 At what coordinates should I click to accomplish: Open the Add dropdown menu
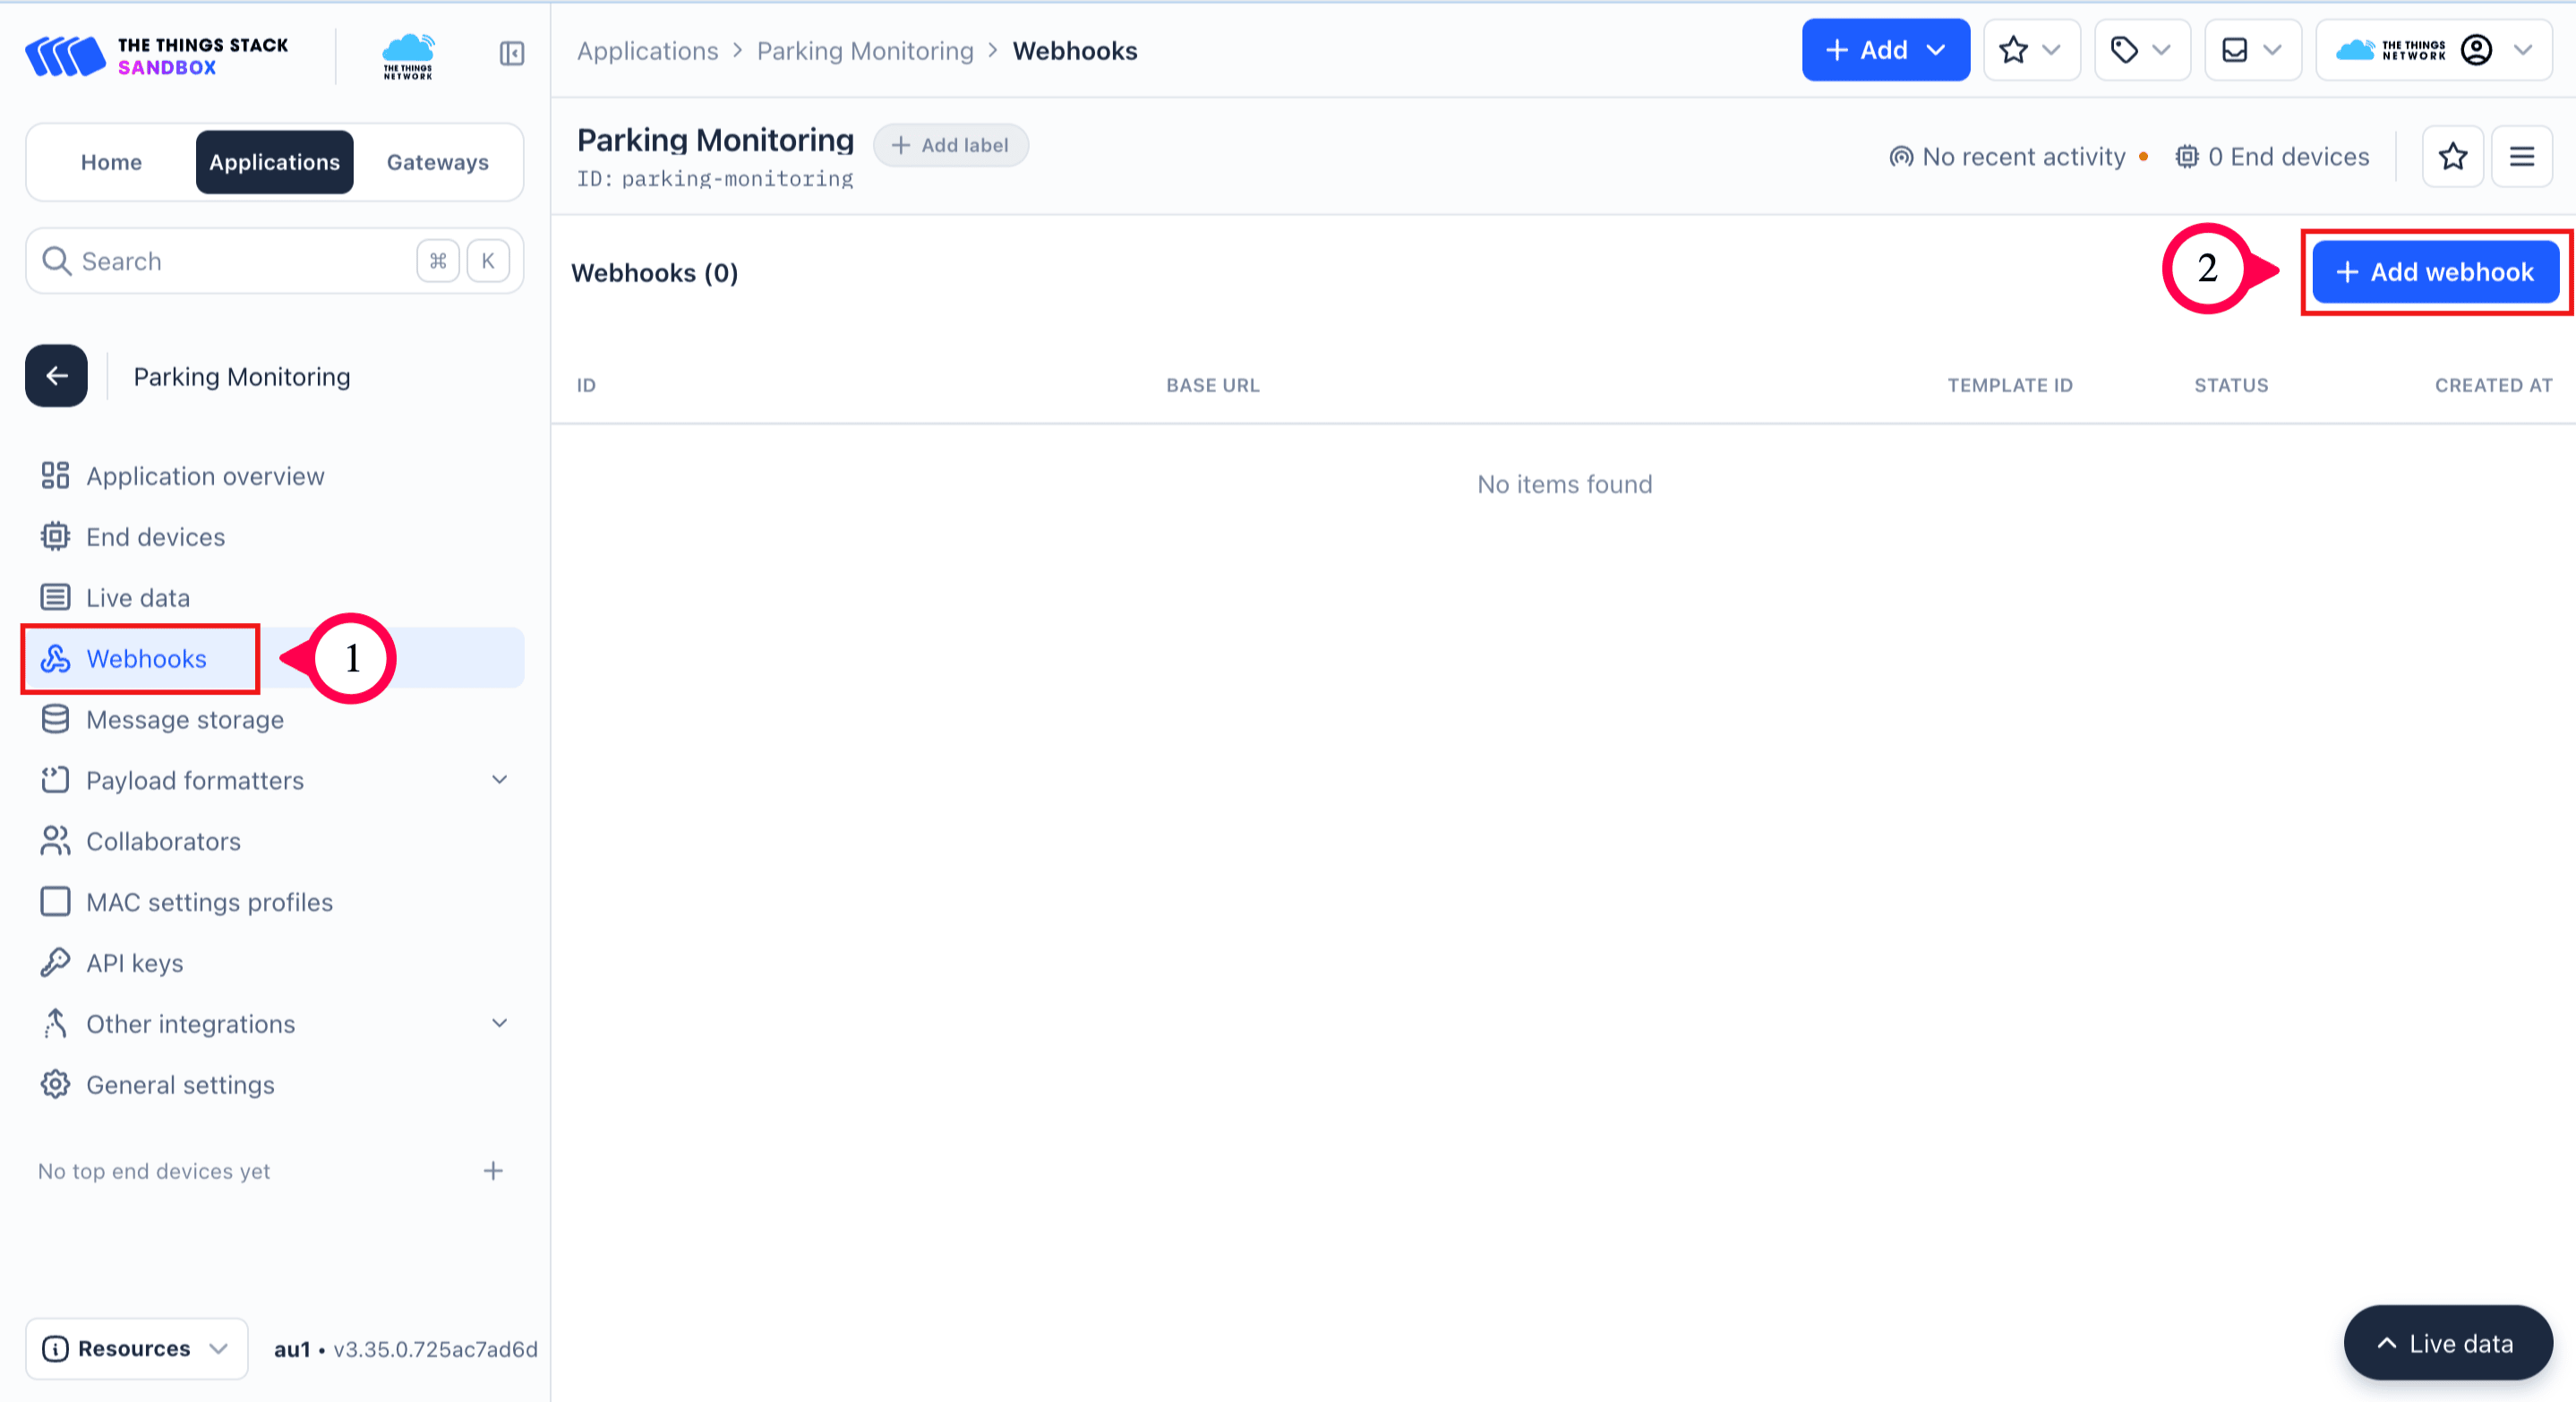click(1885, 50)
